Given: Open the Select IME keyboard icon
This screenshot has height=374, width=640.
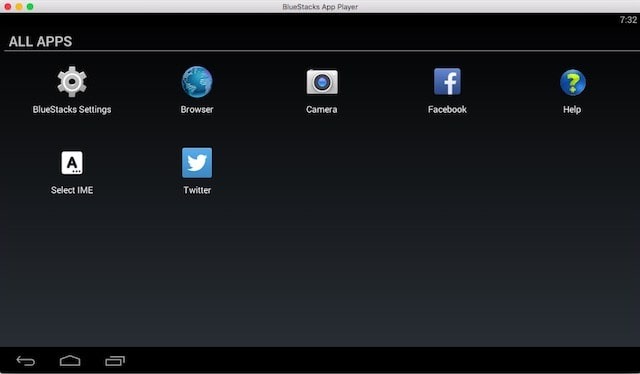Looking at the screenshot, I should point(72,163).
